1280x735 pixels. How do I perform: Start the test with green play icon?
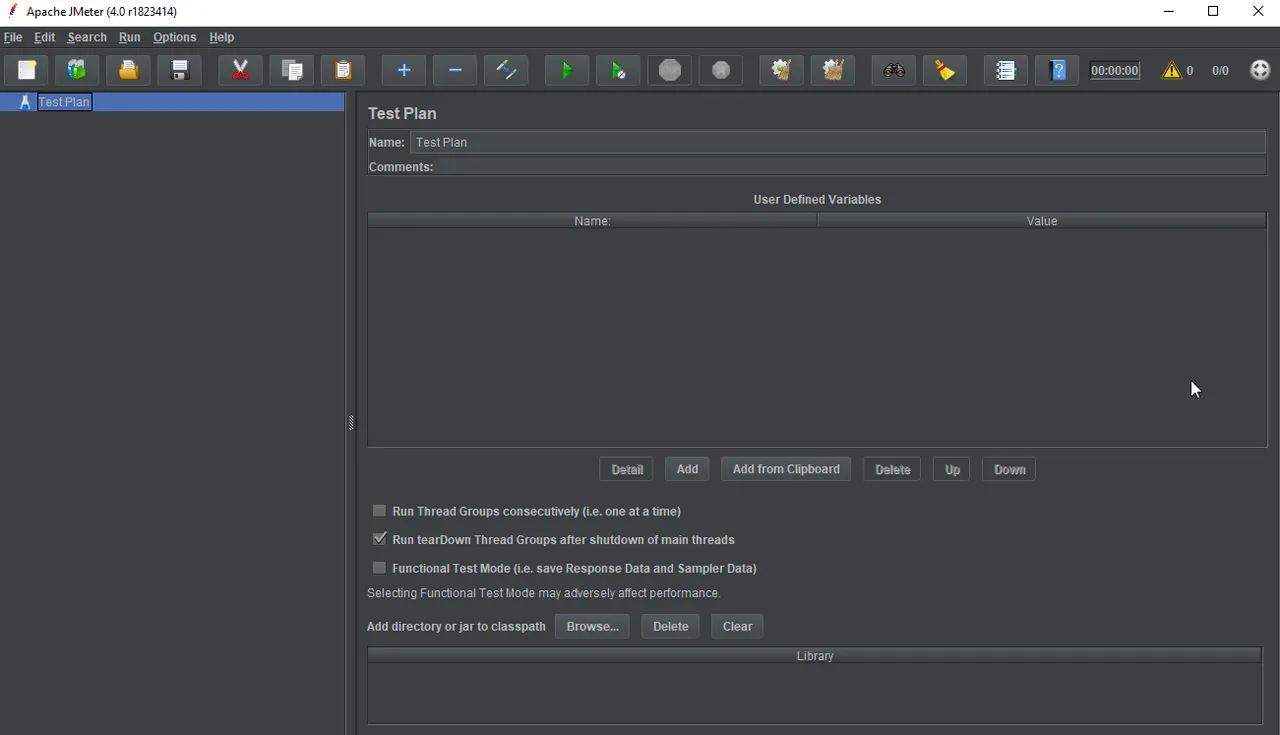tap(567, 70)
